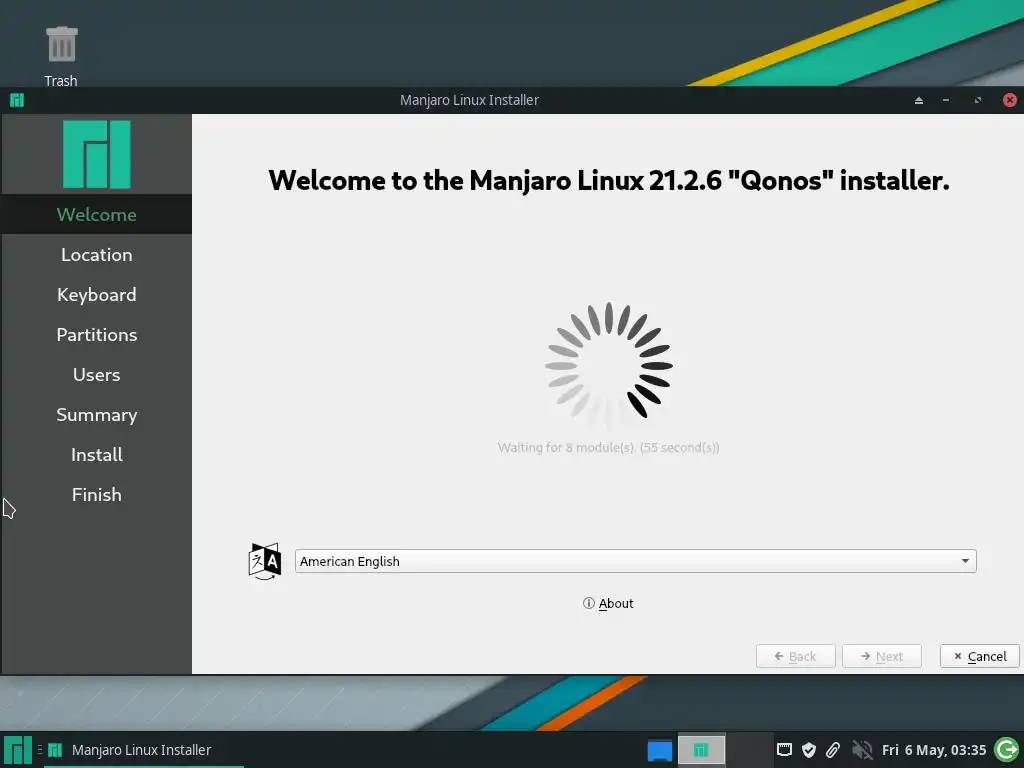Click the About link
The height and width of the screenshot is (768, 1024).
pyautogui.click(x=608, y=603)
